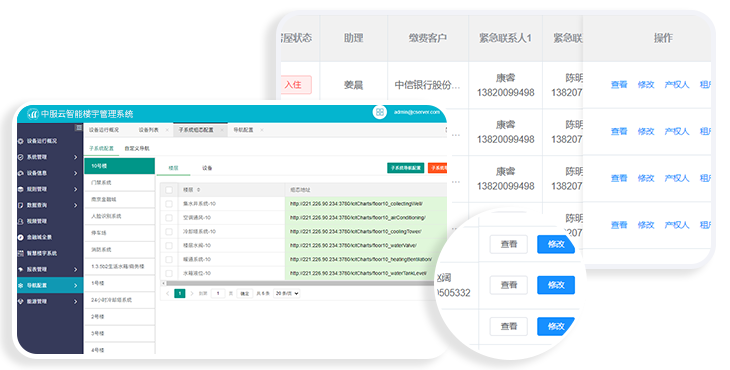
Task: Click the 视频管理 sidebar icon
Action: pos(20,222)
